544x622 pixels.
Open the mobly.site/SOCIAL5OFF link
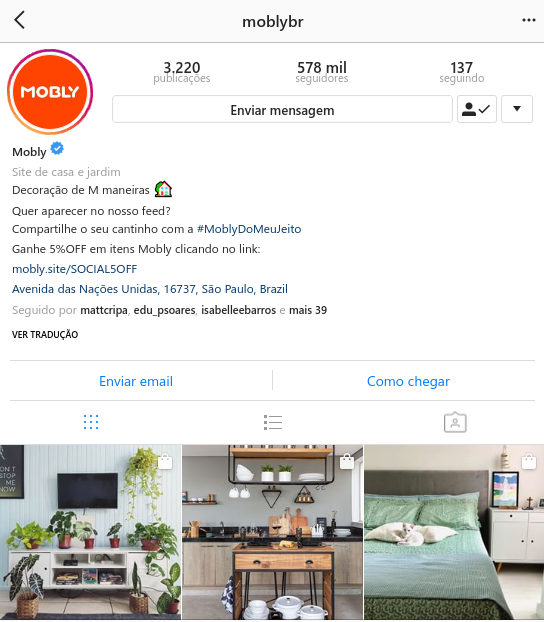[x=75, y=269]
